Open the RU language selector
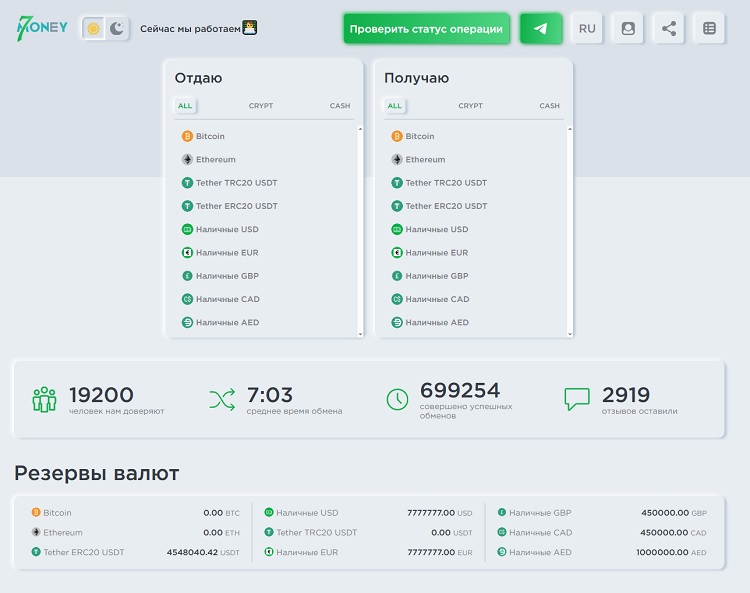This screenshot has height=593, width=750. pyautogui.click(x=587, y=29)
